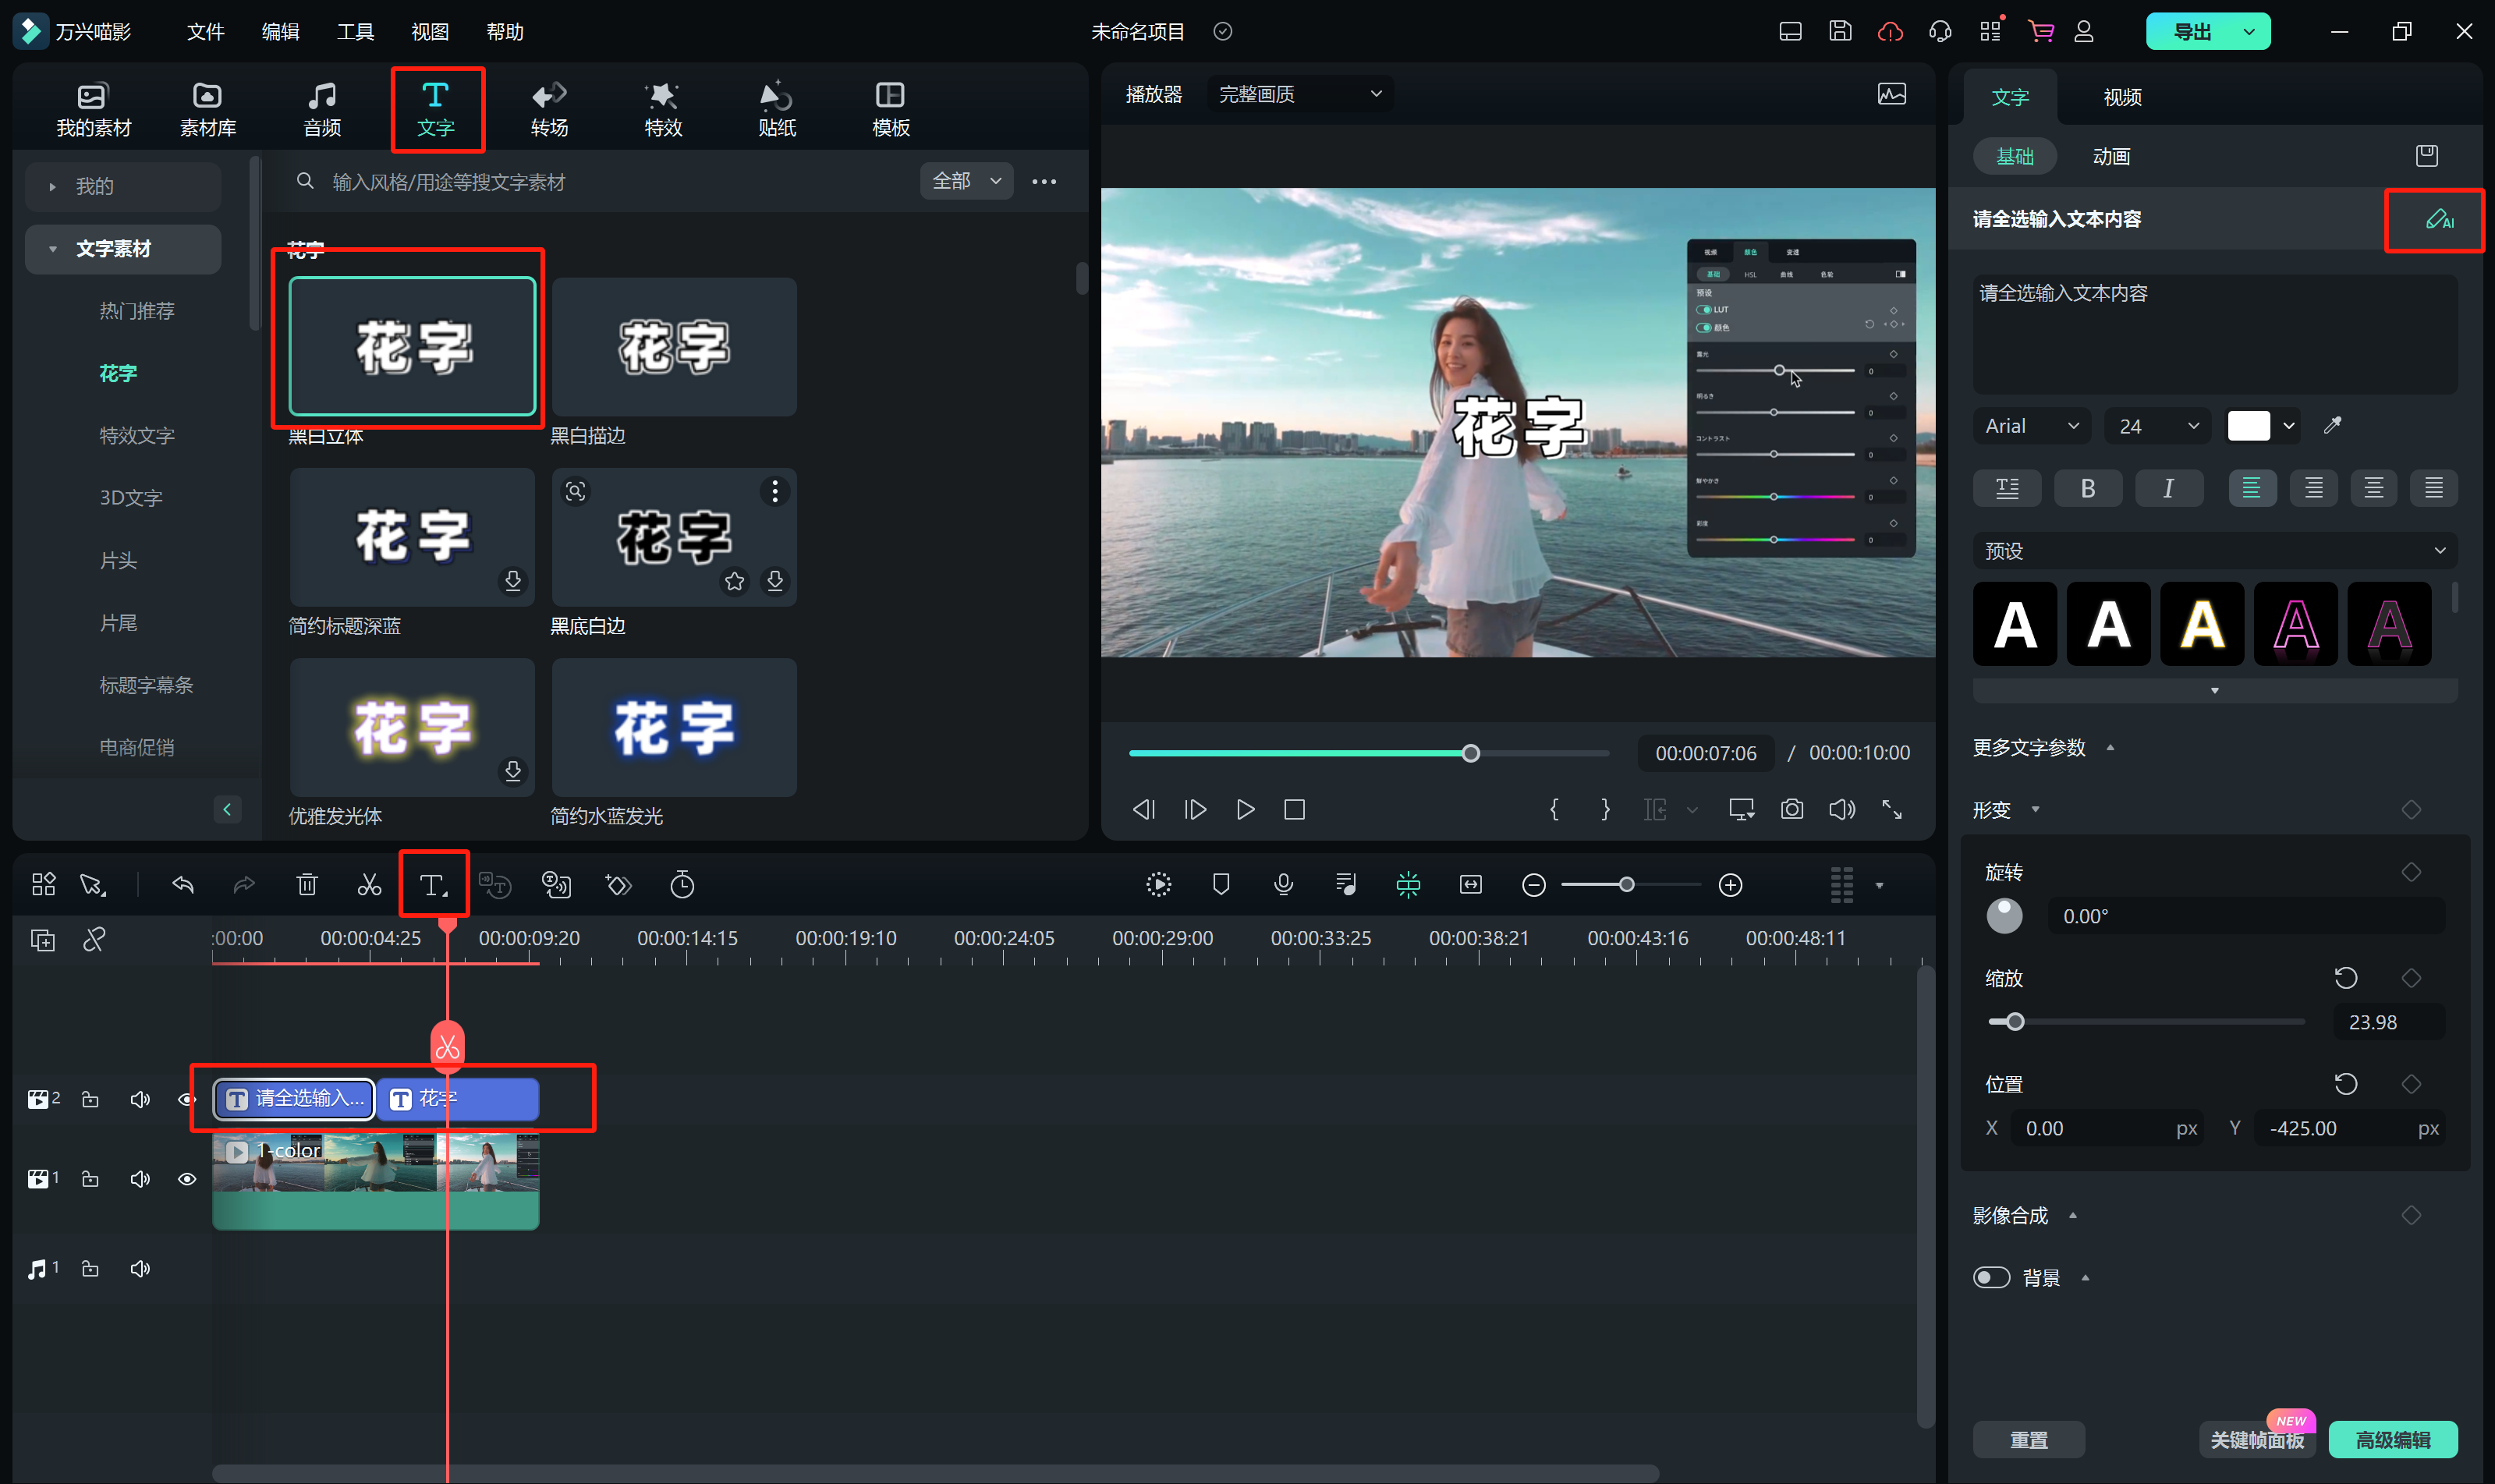Click the voiceover microphone icon
Viewport: 2495px width, 1484px height.
pyautogui.click(x=1283, y=885)
